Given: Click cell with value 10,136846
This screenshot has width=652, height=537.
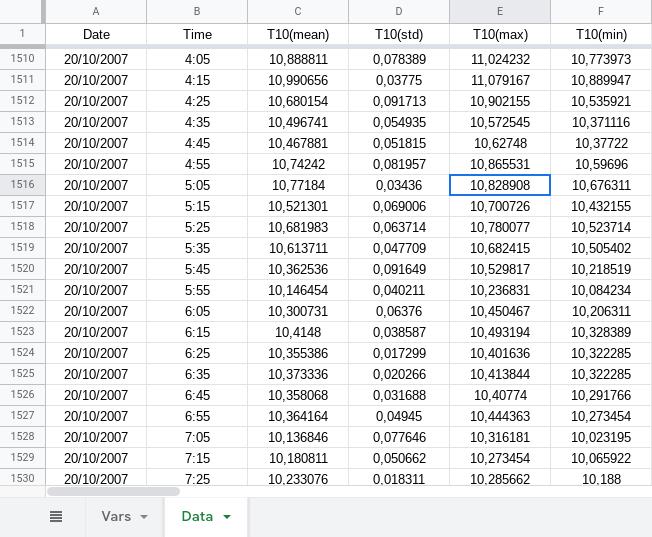Looking at the screenshot, I should [298, 437].
